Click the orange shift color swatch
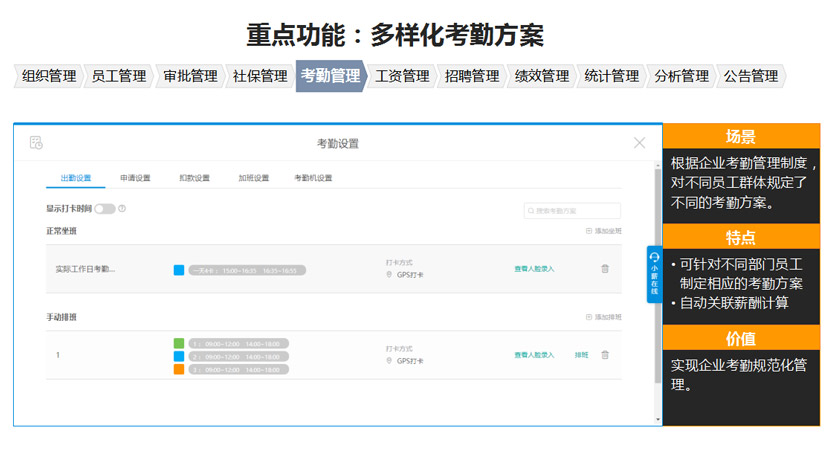Image resolution: width=838 pixels, height=450 pixels. 179,369
